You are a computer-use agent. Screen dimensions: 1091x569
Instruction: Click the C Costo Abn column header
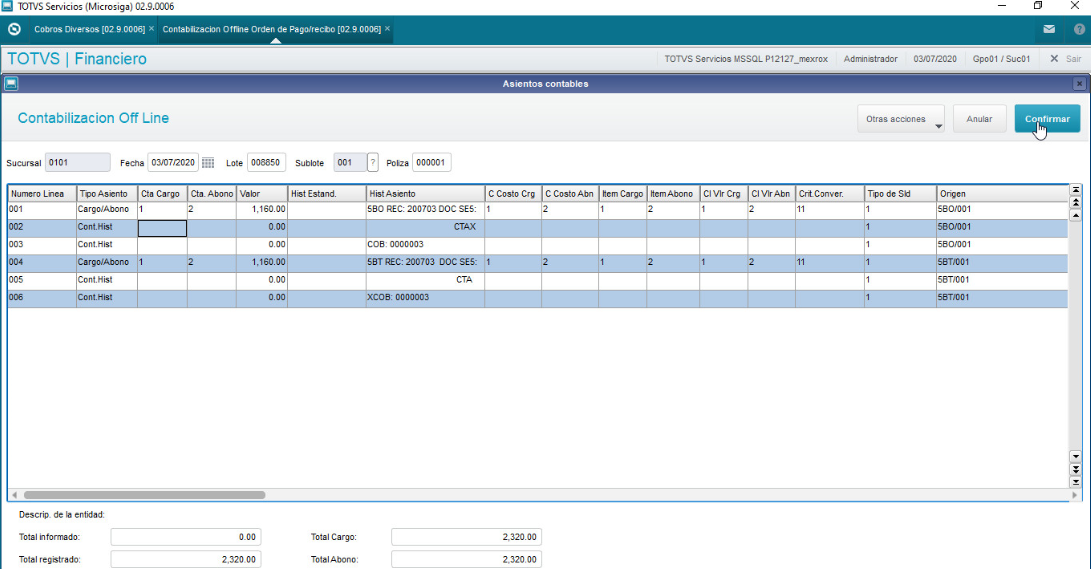[x=571, y=194]
